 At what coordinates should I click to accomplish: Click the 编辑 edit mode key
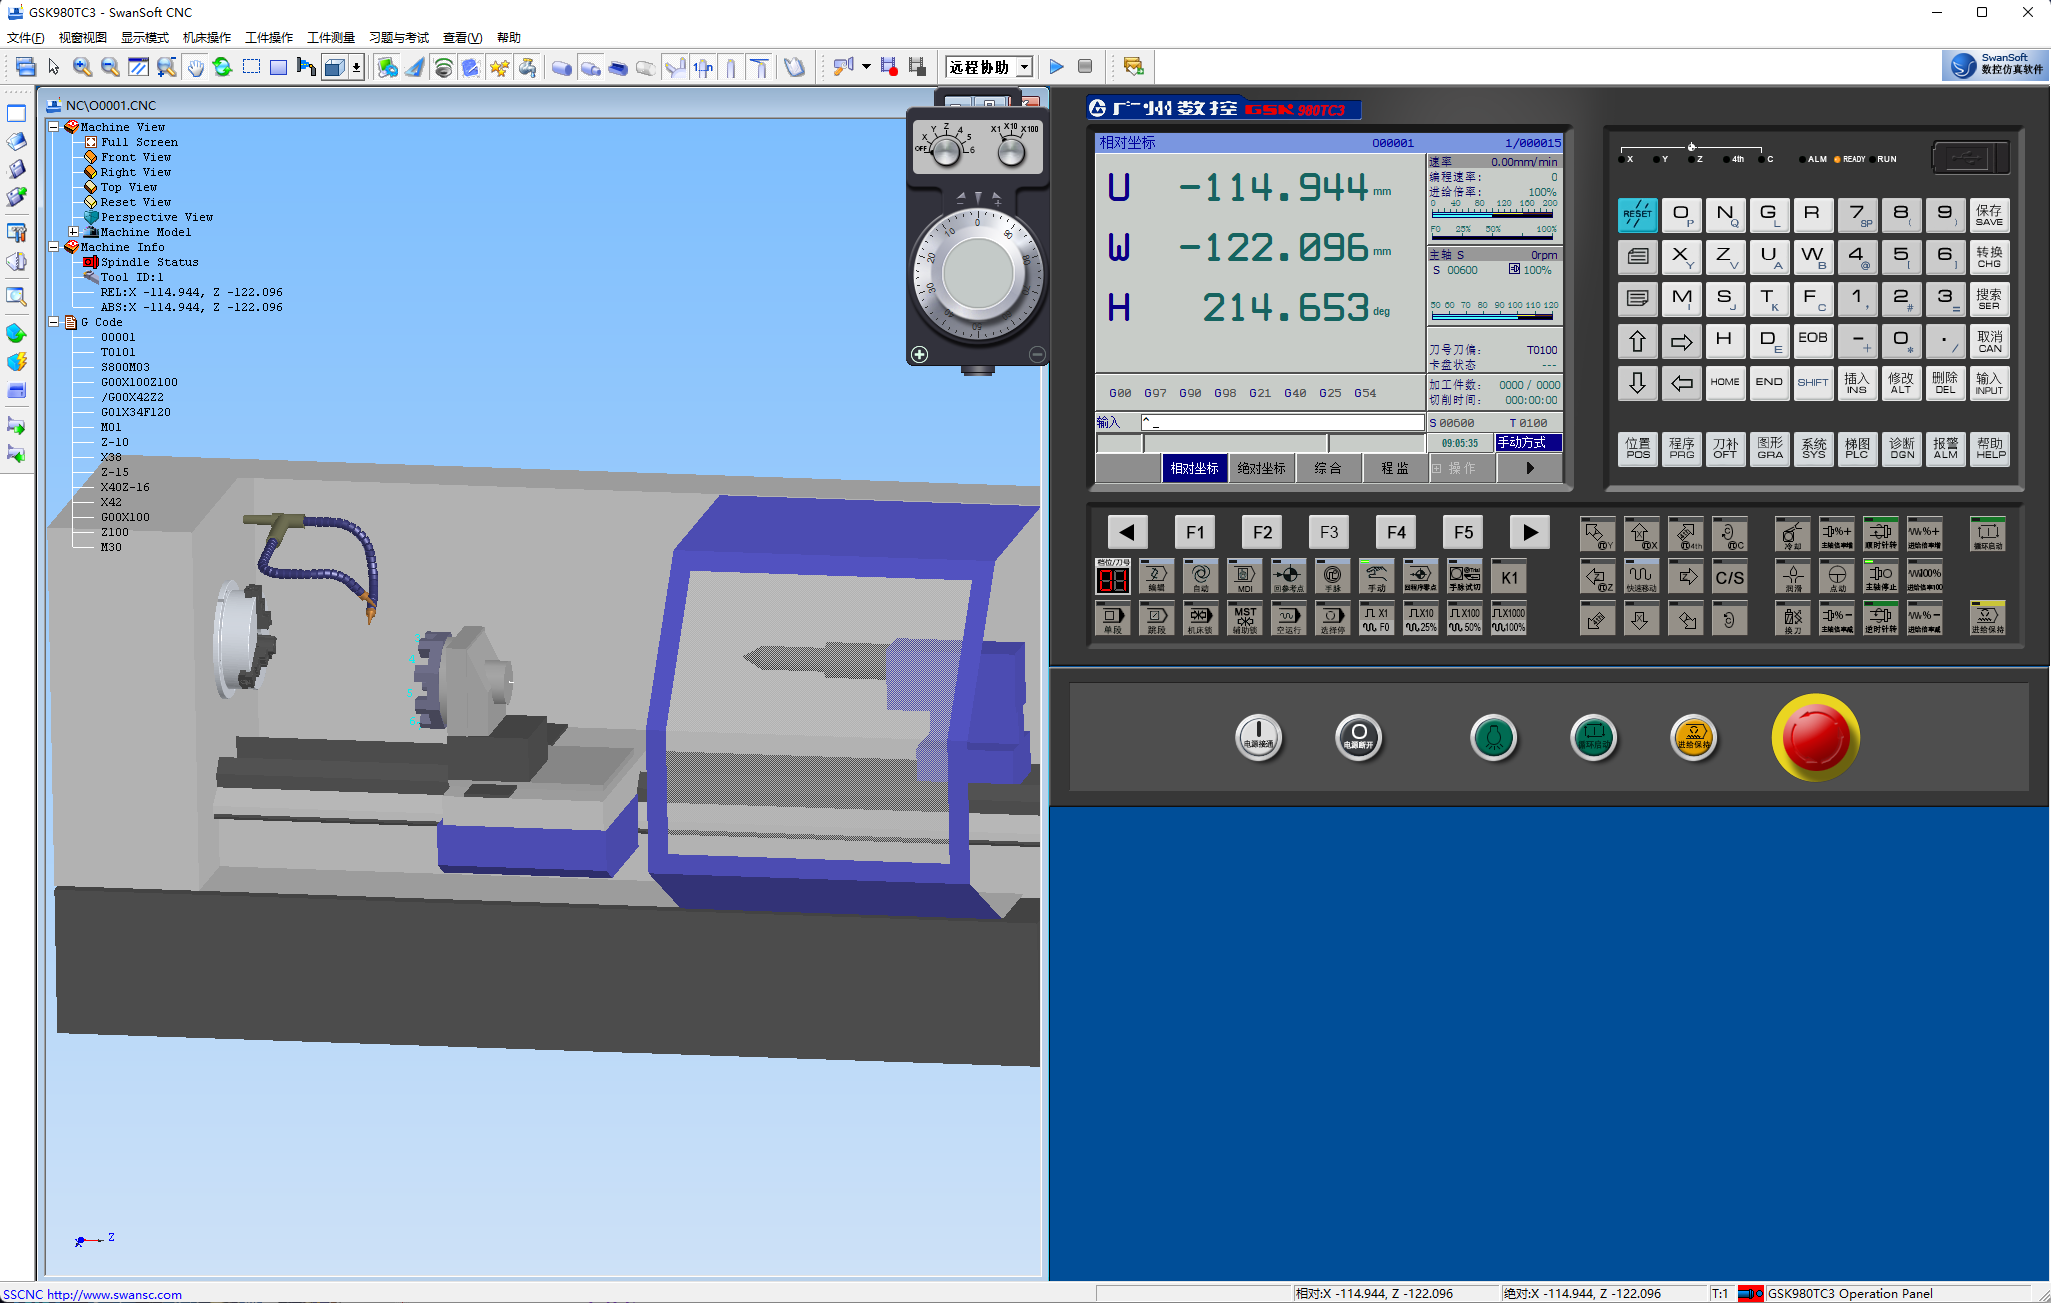(1156, 577)
